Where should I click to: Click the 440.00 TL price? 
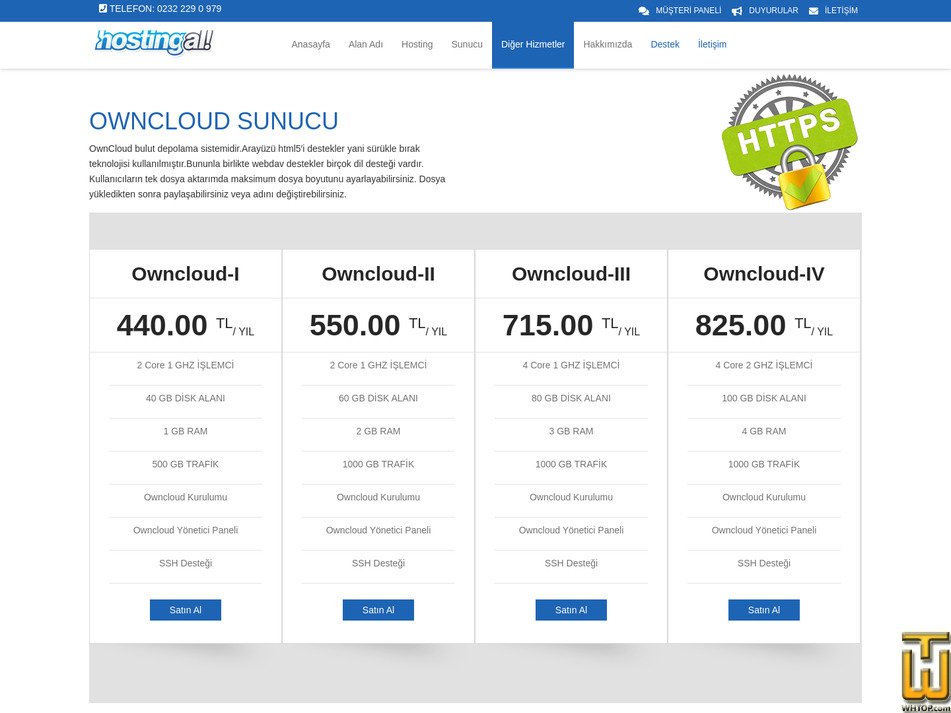click(x=186, y=326)
